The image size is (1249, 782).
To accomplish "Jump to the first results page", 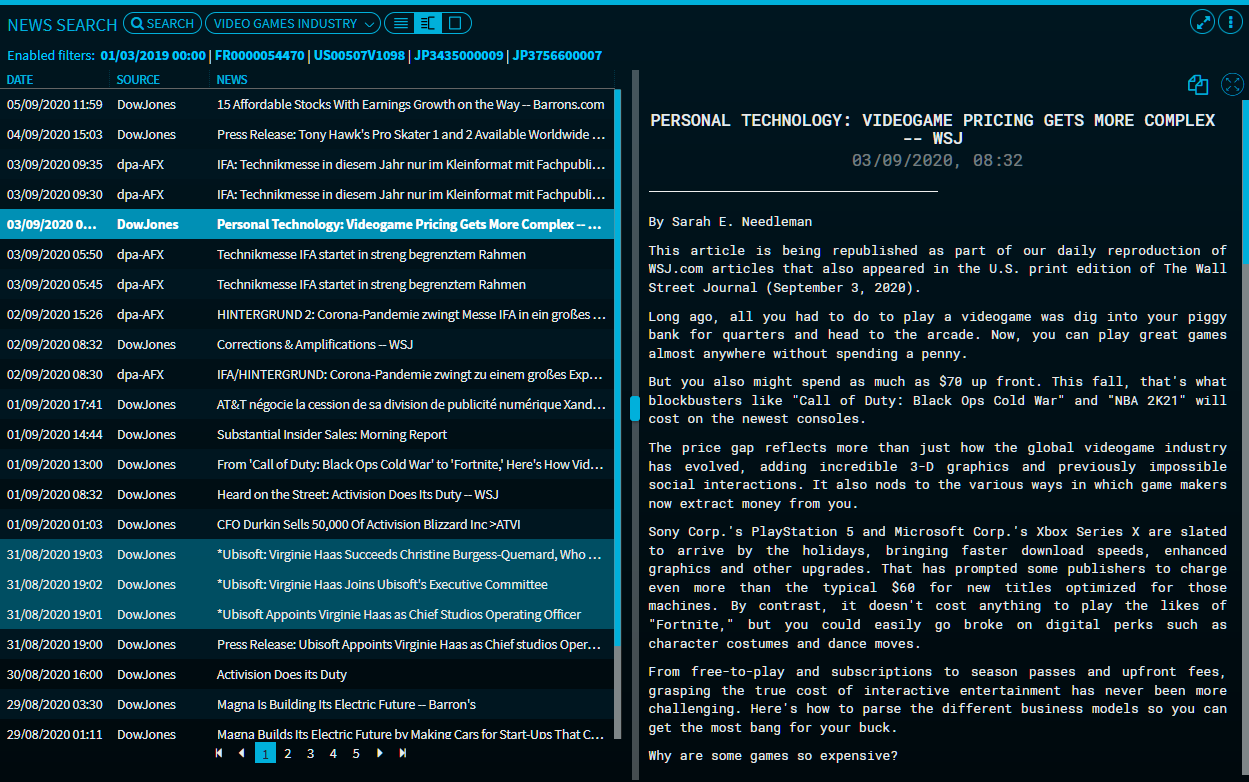I will pyautogui.click(x=219, y=753).
